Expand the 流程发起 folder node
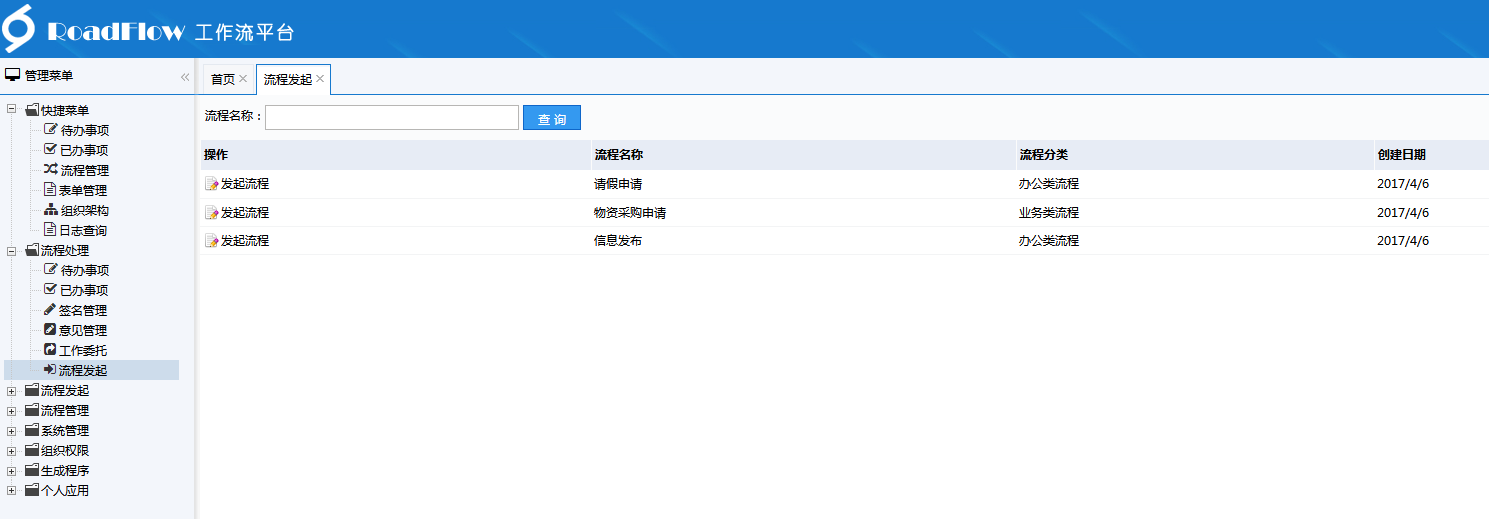The width and height of the screenshot is (1489, 519). (x=12, y=390)
